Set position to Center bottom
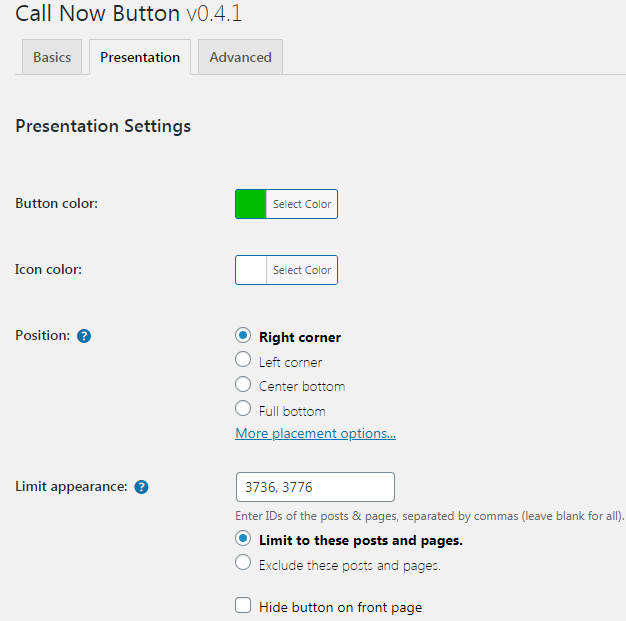Screen dimensions: 626x621 (x=243, y=385)
